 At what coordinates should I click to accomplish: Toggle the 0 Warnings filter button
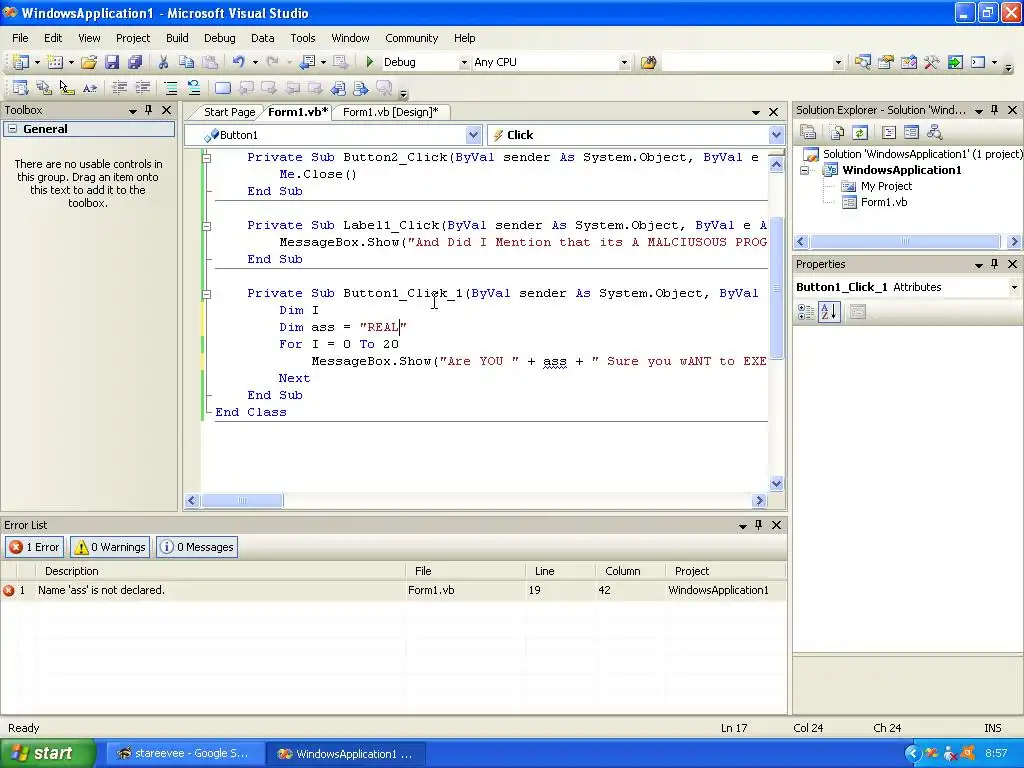click(110, 547)
